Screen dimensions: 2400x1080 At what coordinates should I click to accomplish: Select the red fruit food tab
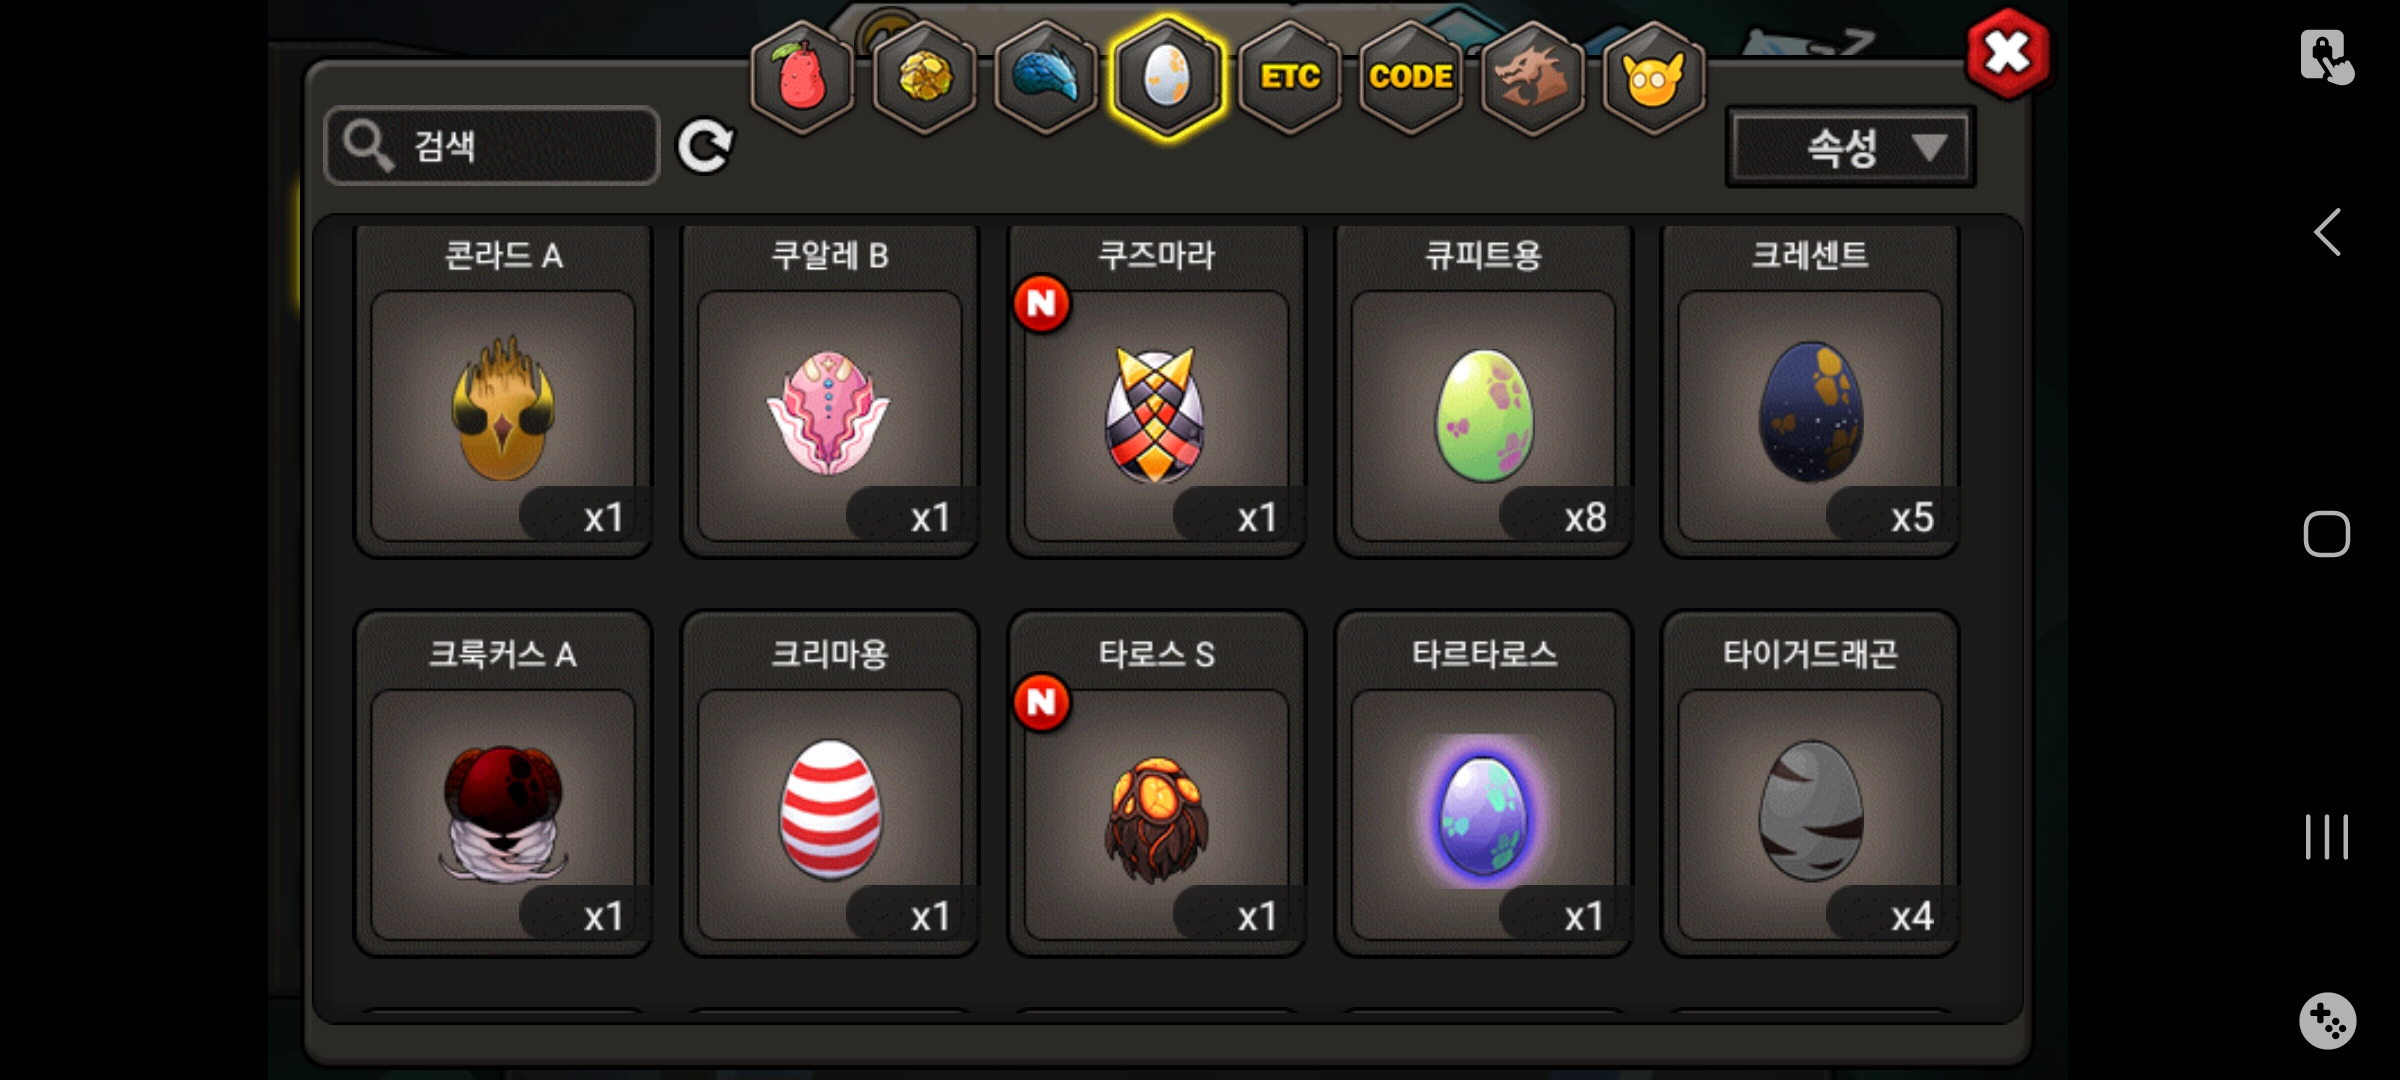(802, 78)
